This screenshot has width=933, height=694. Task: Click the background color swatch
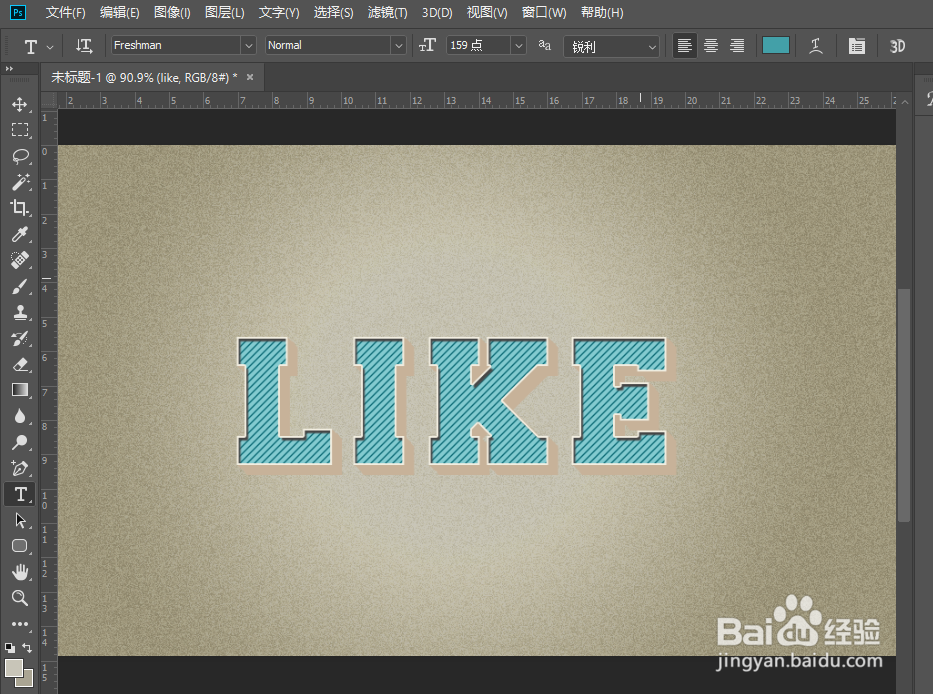coord(27,680)
